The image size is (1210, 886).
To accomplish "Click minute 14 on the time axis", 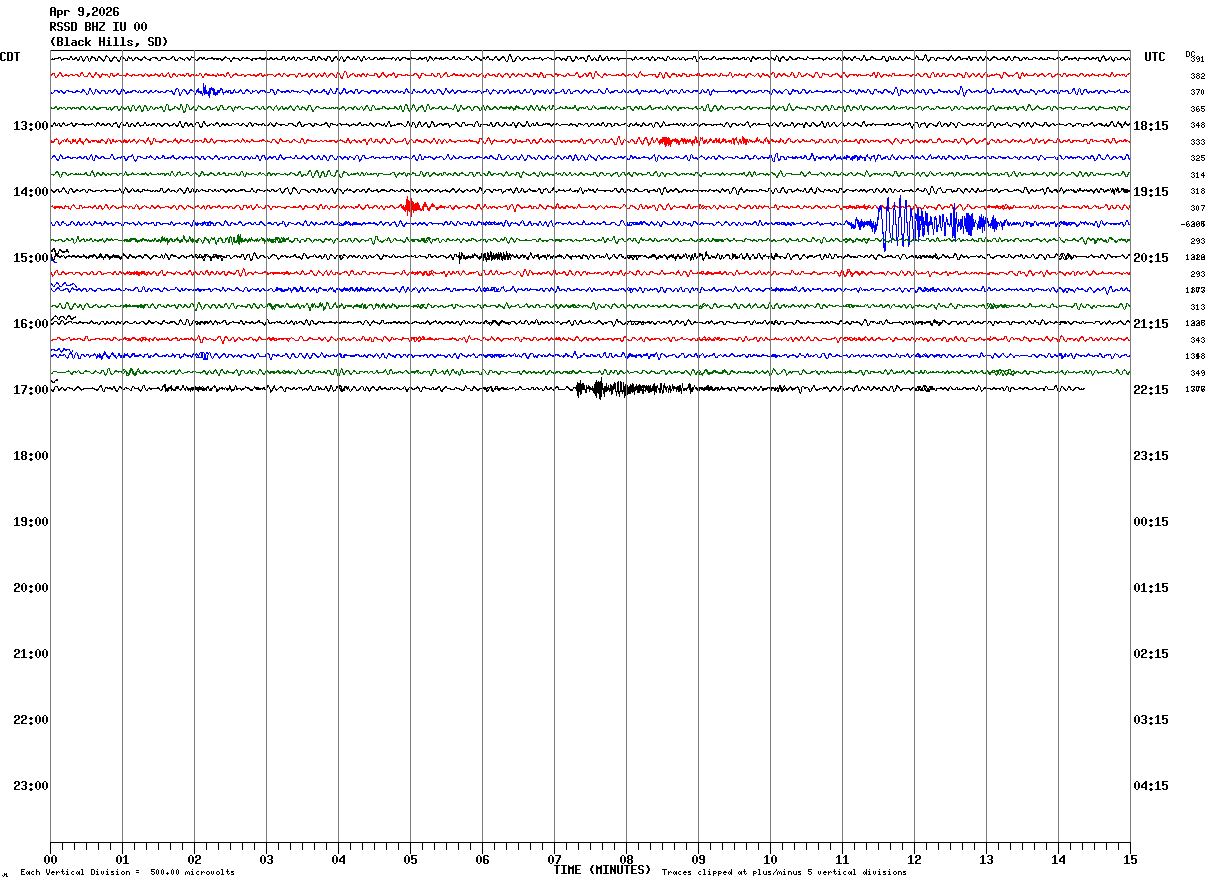I will pyautogui.click(x=1058, y=859).
